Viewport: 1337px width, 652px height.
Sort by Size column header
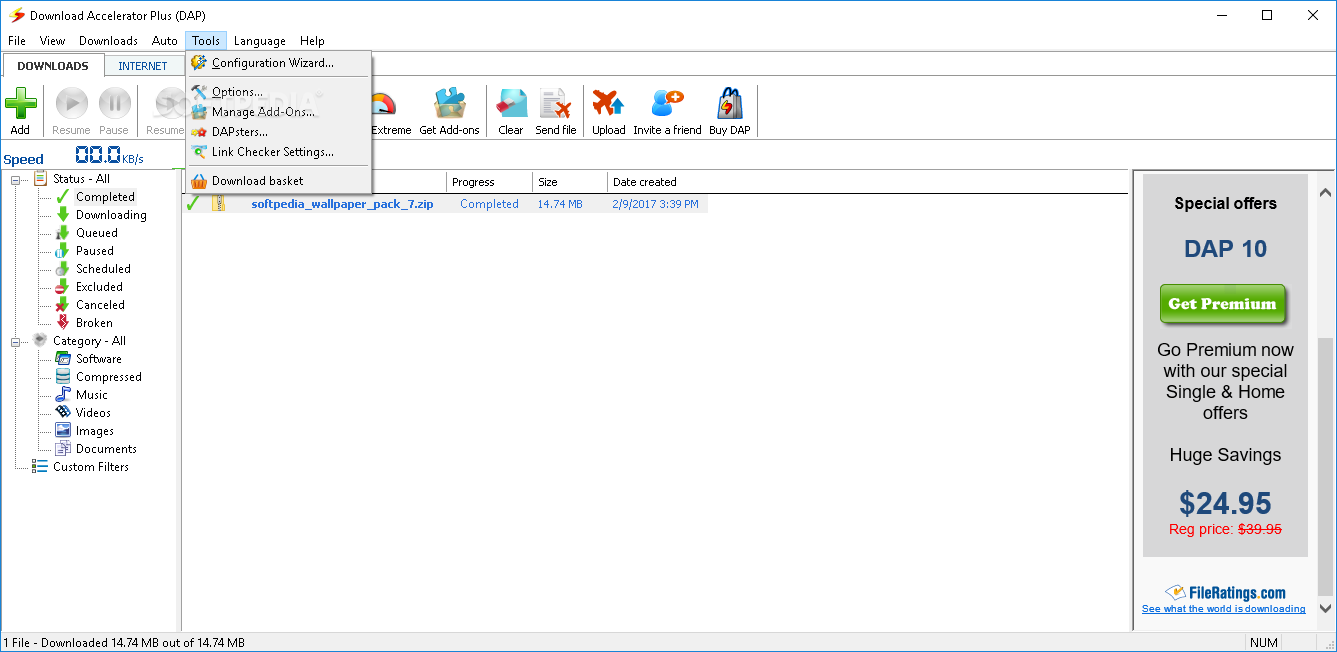pyautogui.click(x=570, y=182)
